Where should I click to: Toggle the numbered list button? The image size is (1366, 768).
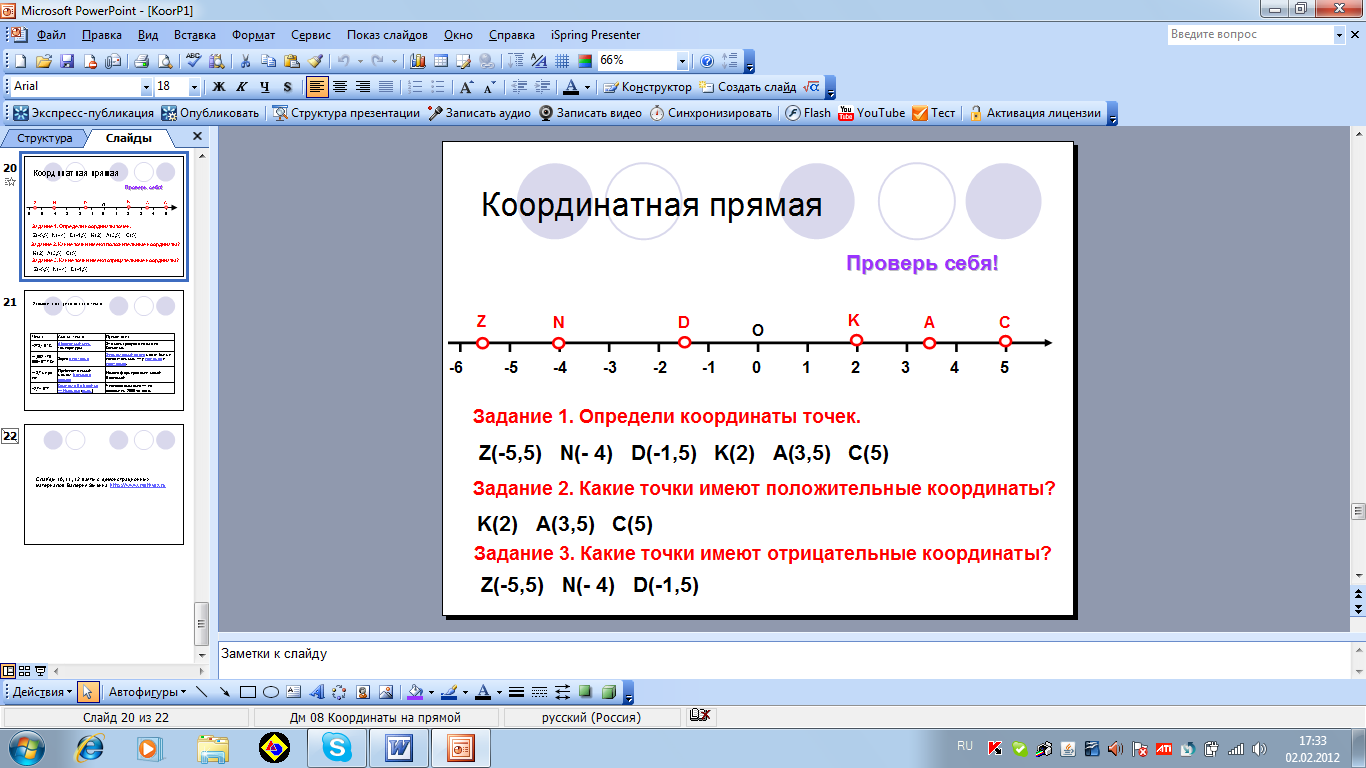415,87
